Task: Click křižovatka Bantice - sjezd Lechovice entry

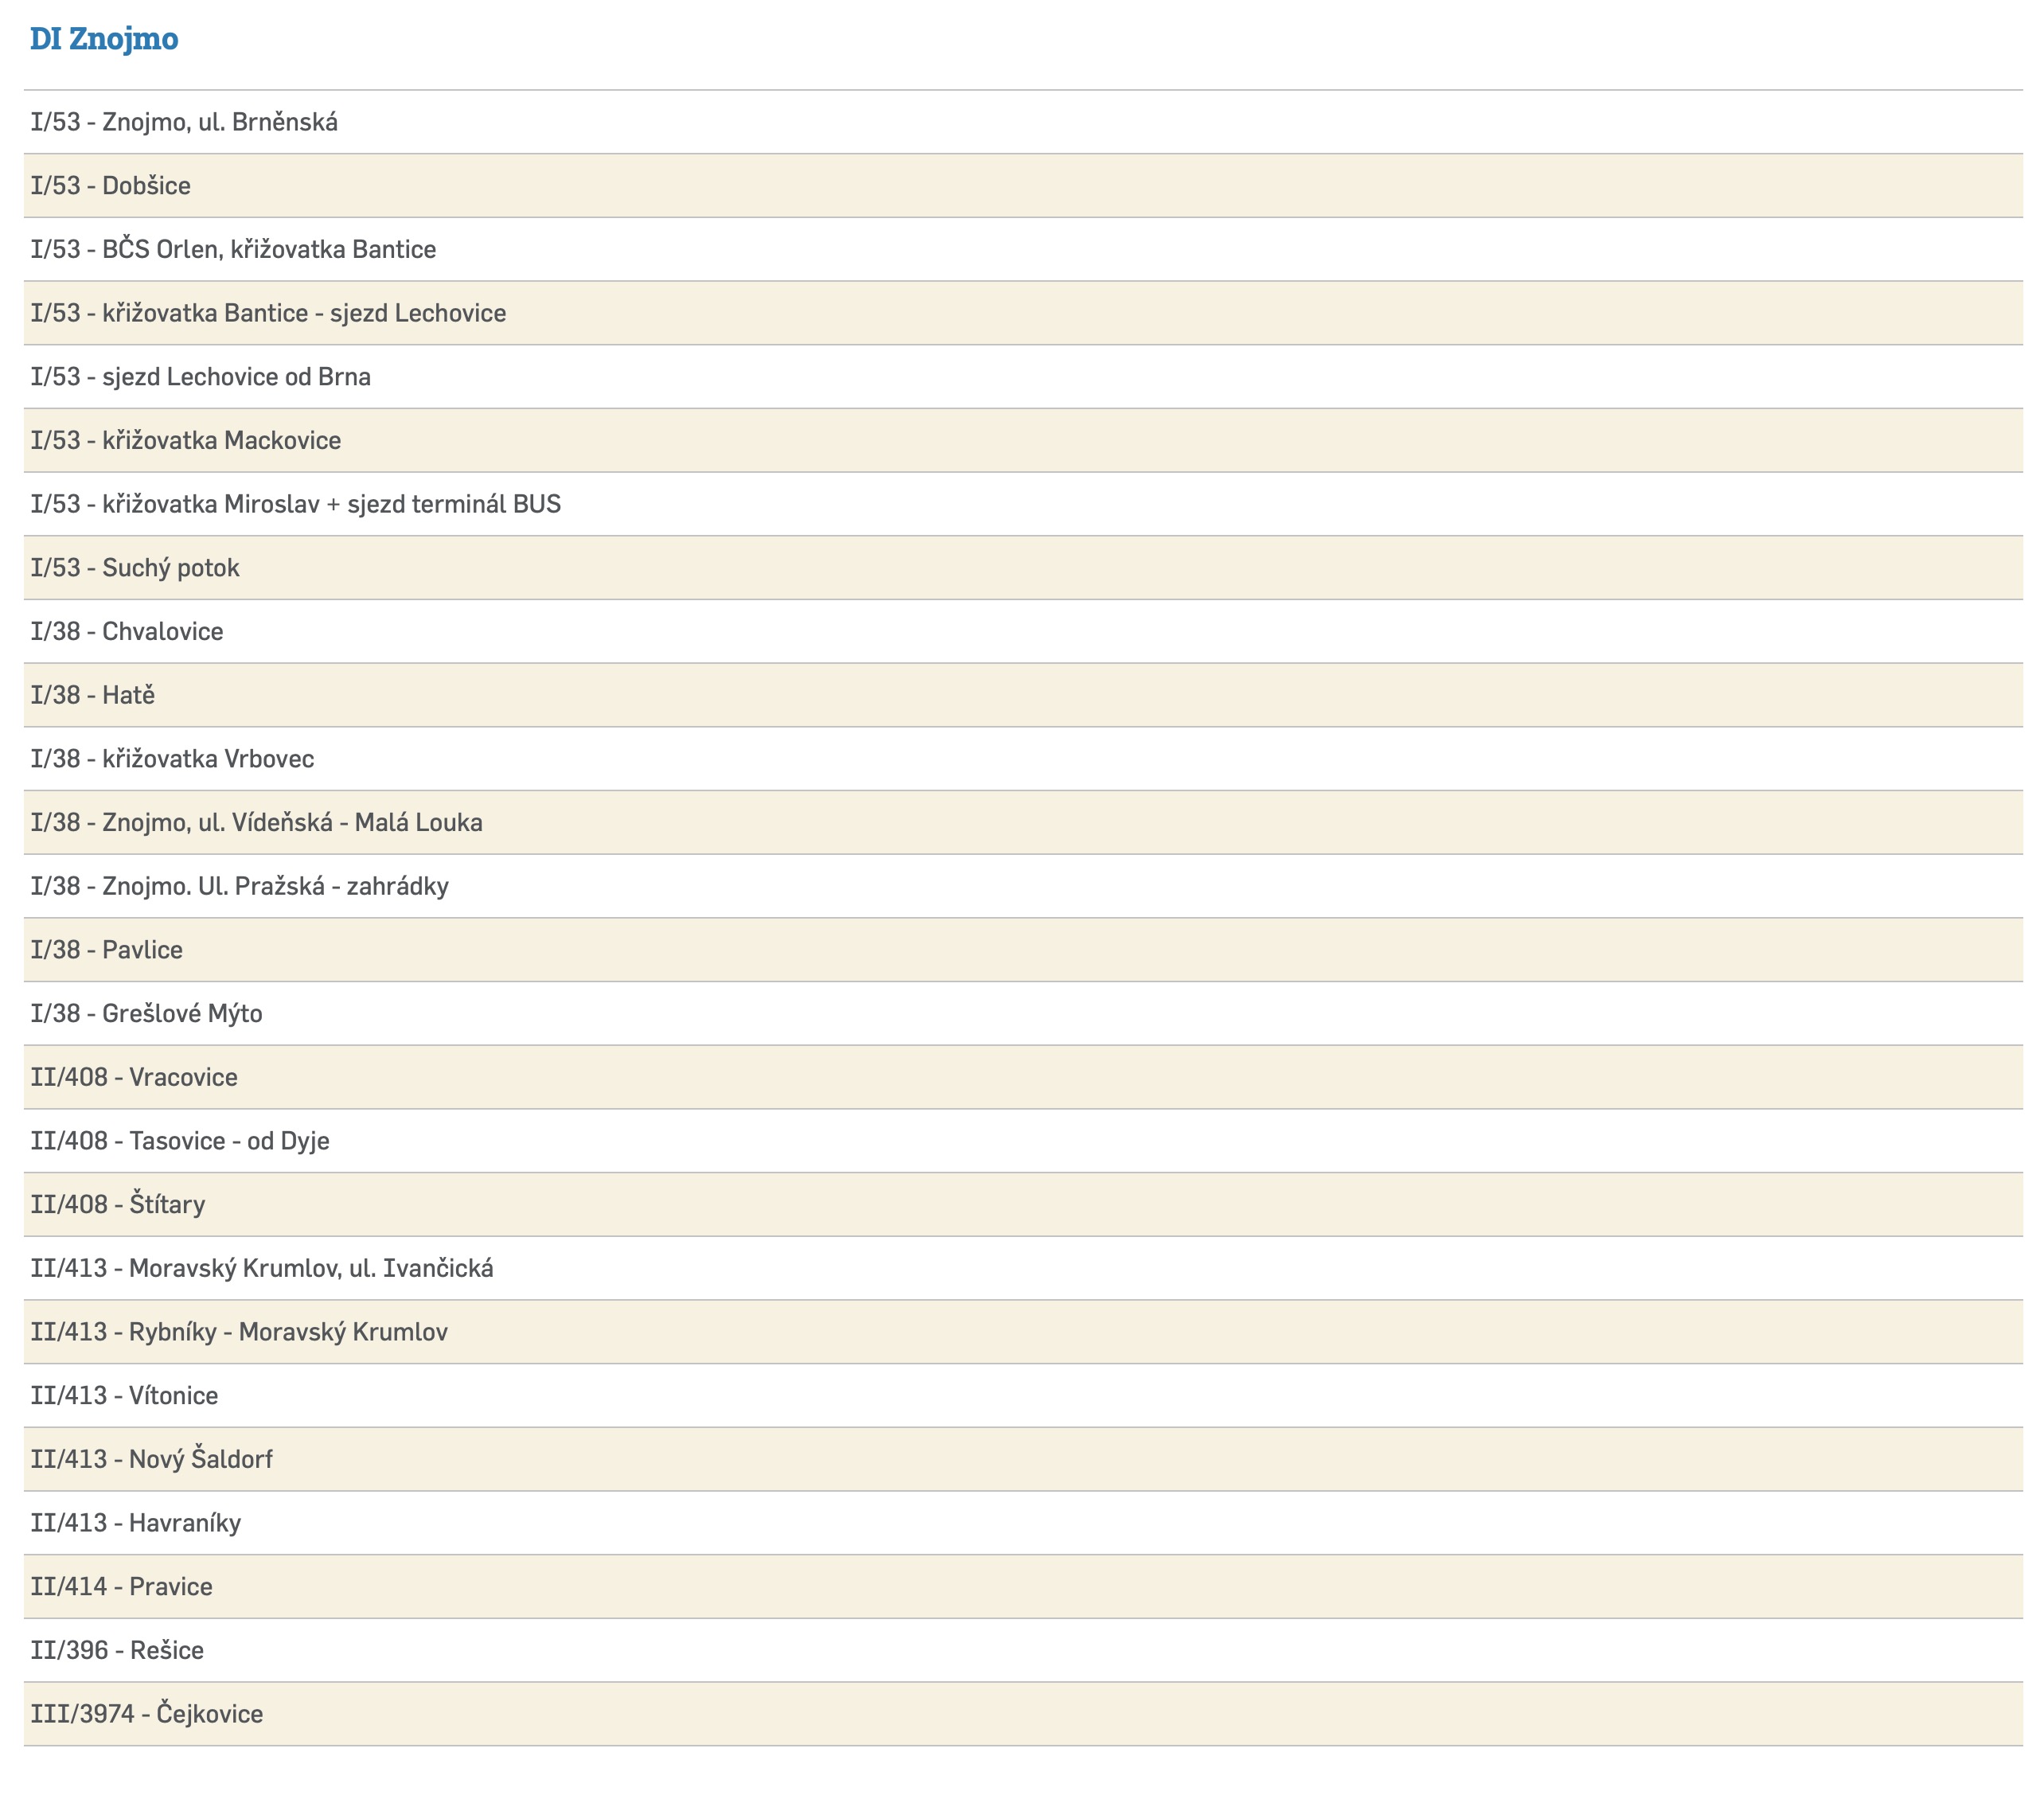Action: (268, 313)
